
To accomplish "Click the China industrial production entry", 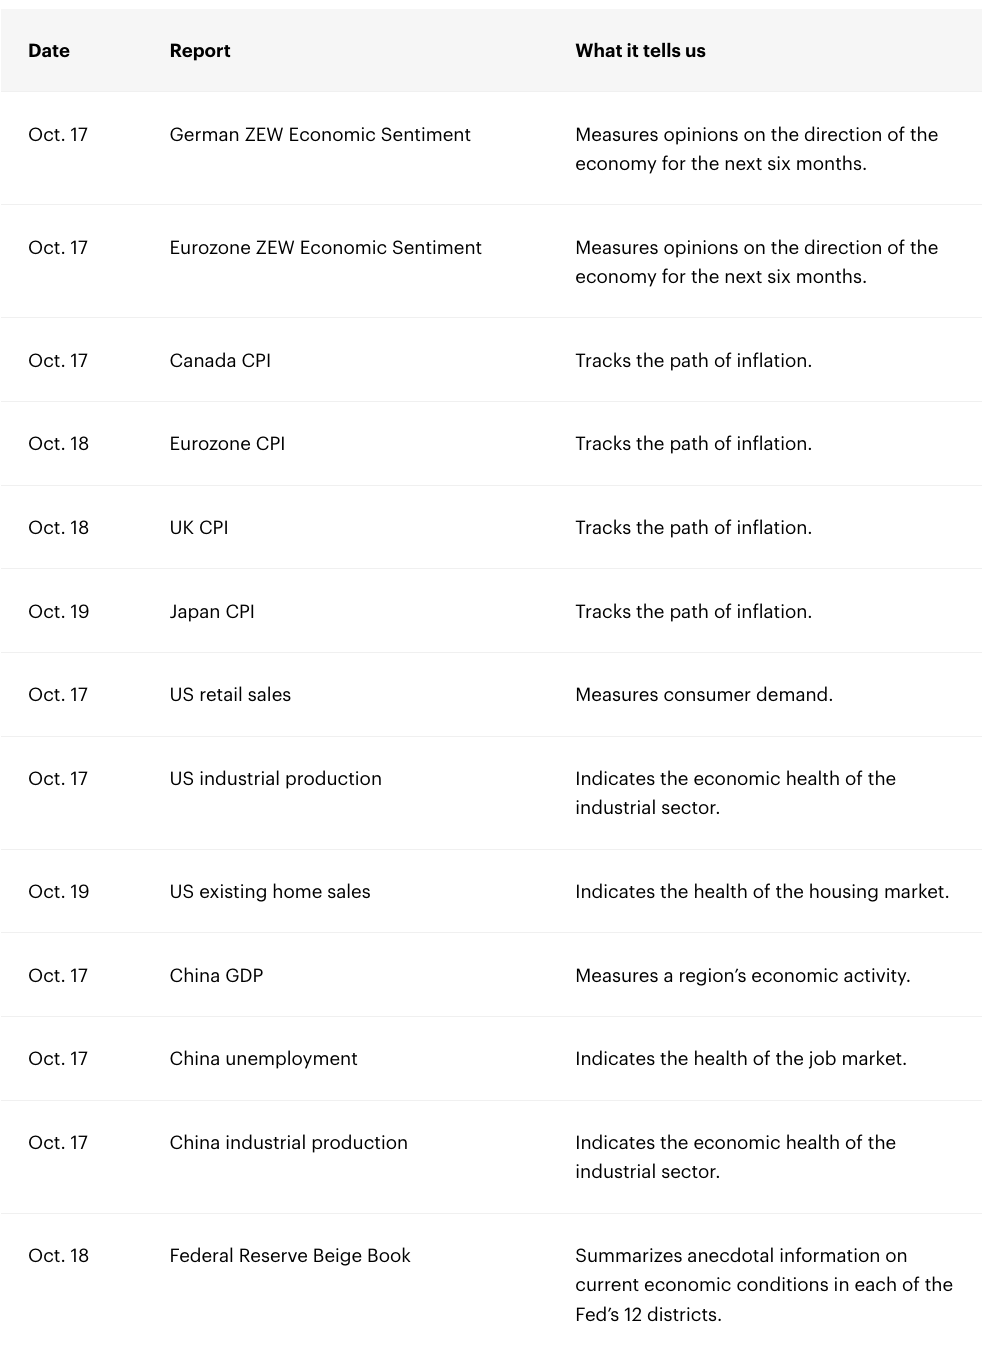I will (288, 1143).
